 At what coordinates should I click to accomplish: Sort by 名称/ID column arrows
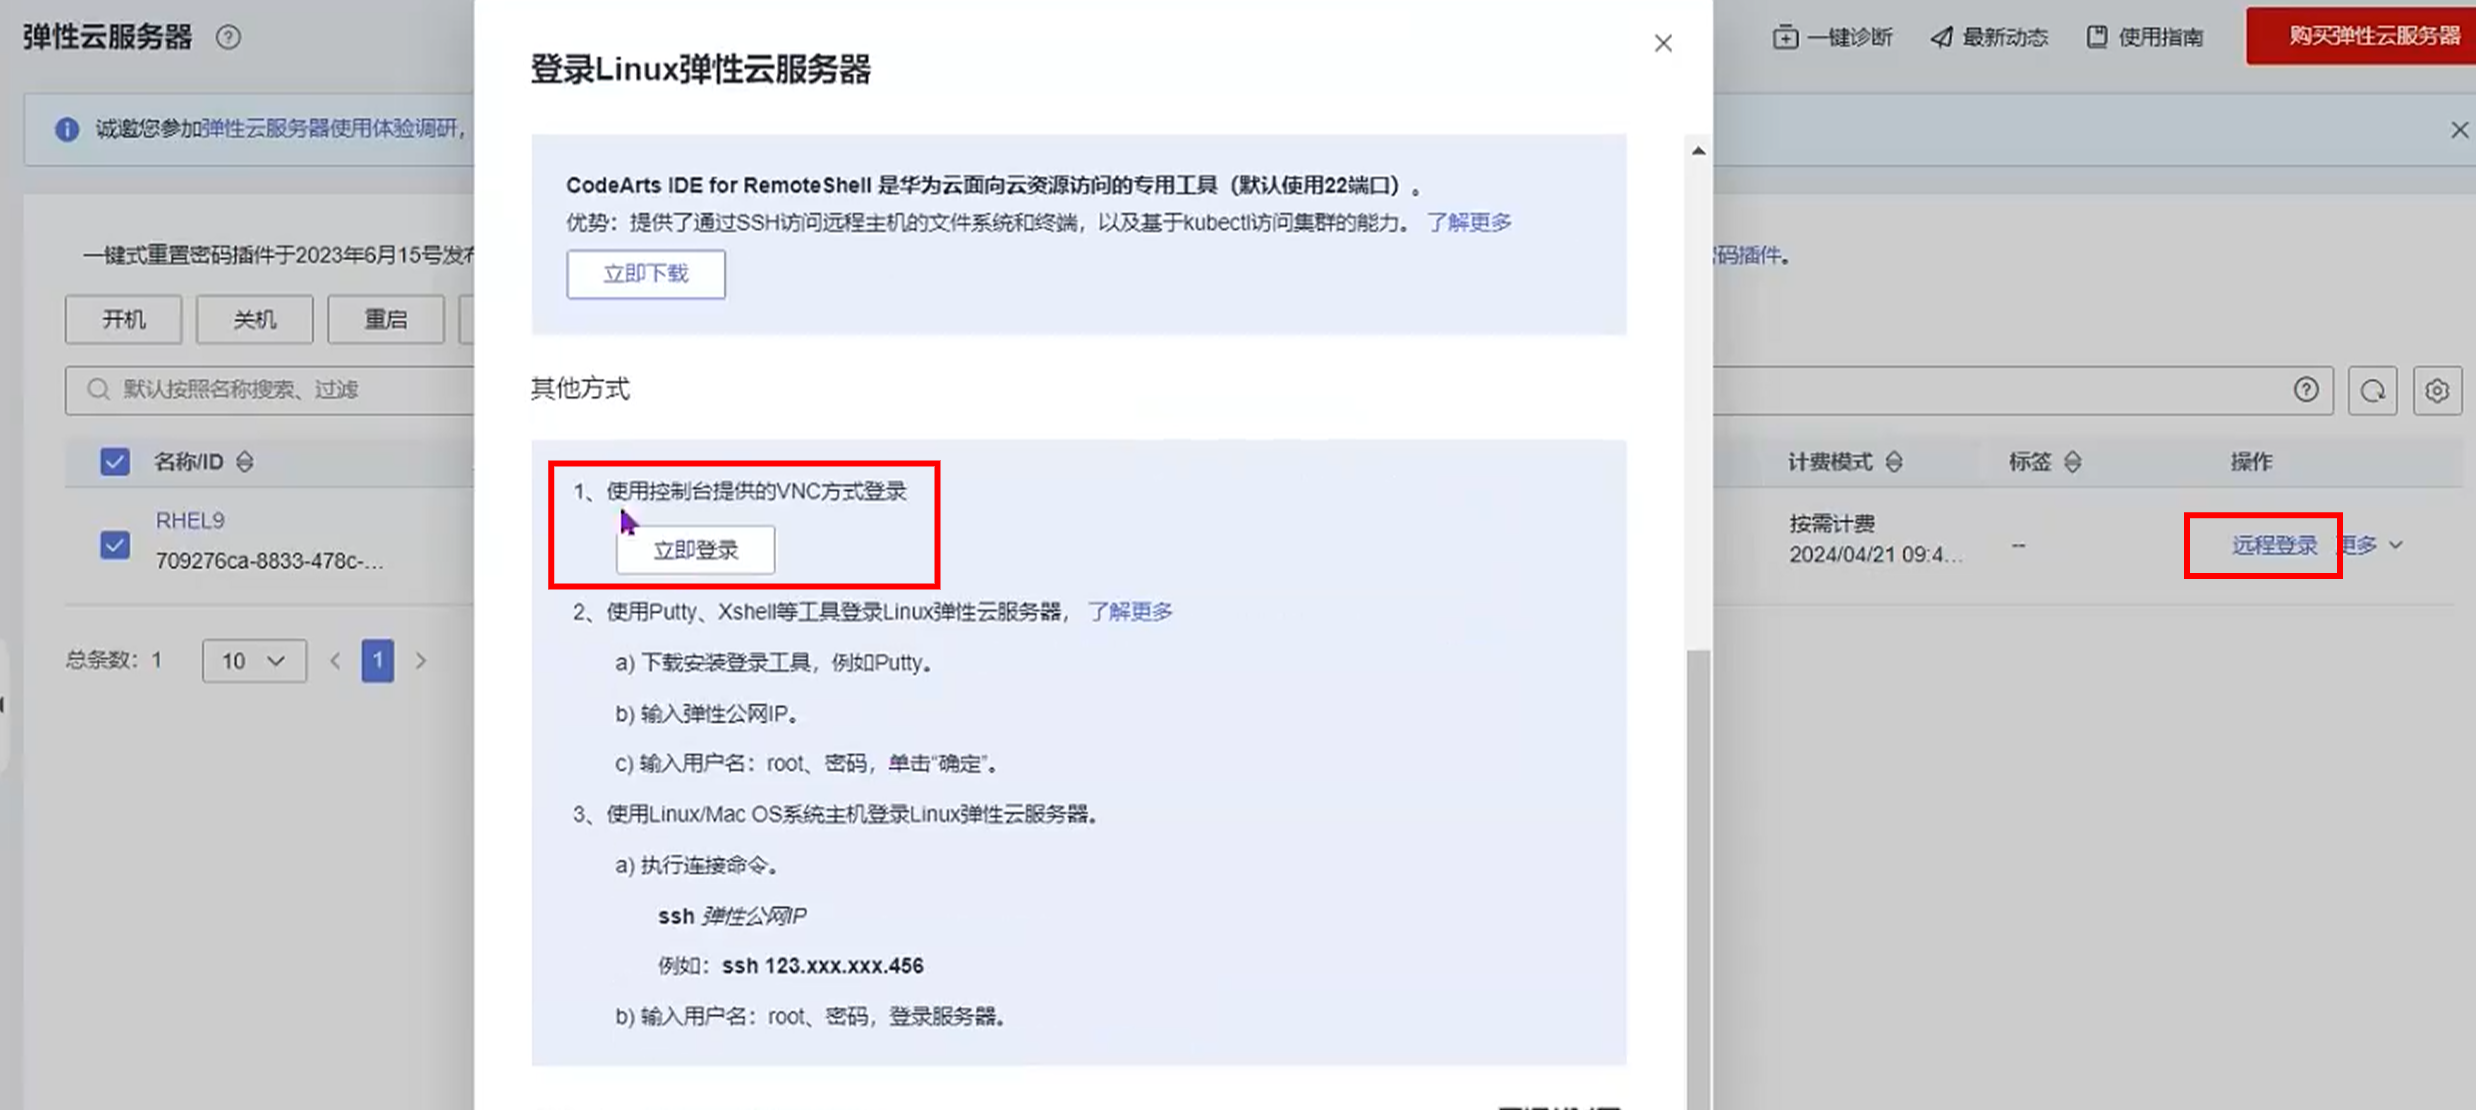pyautogui.click(x=245, y=462)
